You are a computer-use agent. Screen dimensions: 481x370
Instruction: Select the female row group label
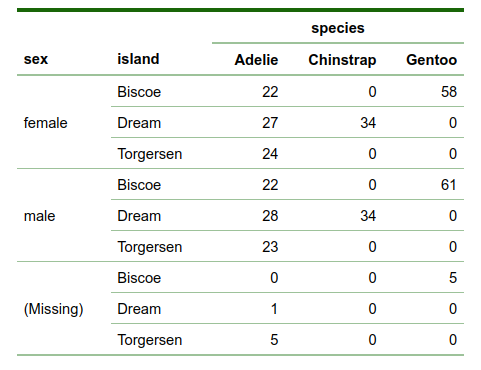pyautogui.click(x=46, y=123)
